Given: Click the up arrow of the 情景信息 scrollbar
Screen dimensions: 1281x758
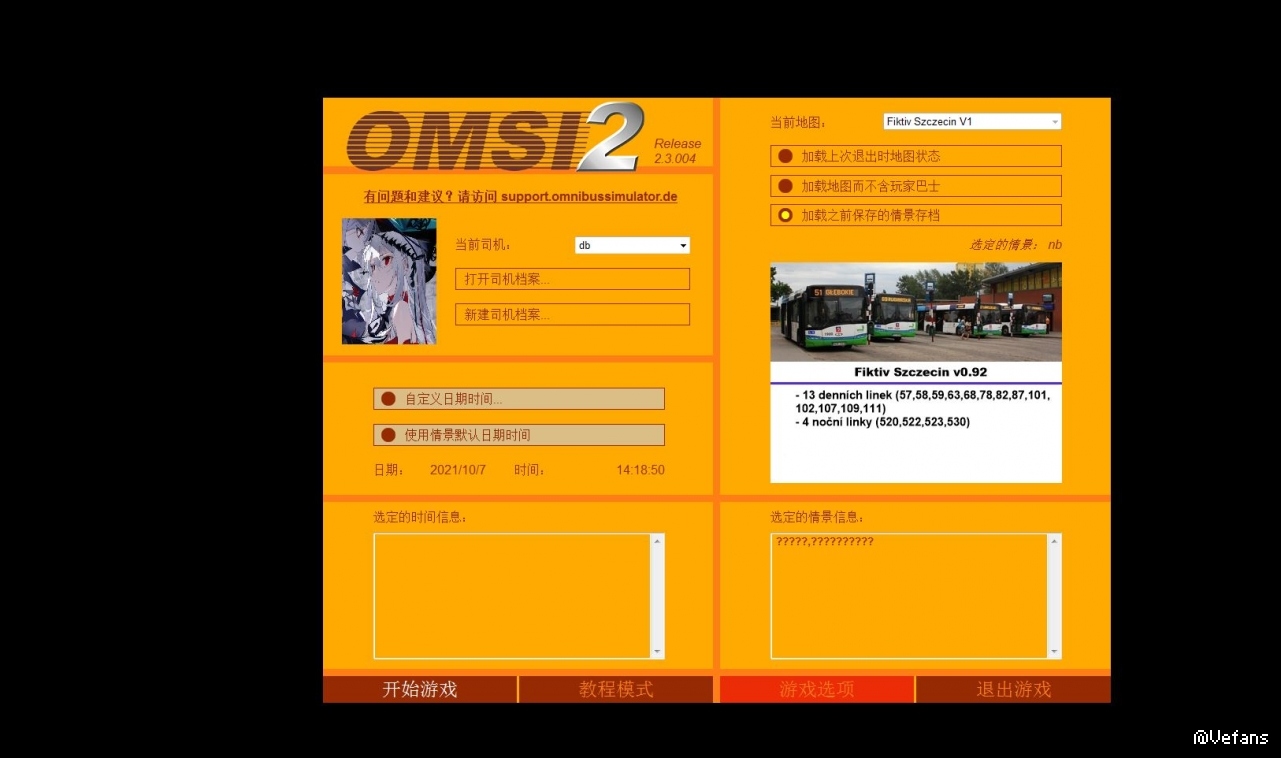Looking at the screenshot, I should [x=1054, y=541].
